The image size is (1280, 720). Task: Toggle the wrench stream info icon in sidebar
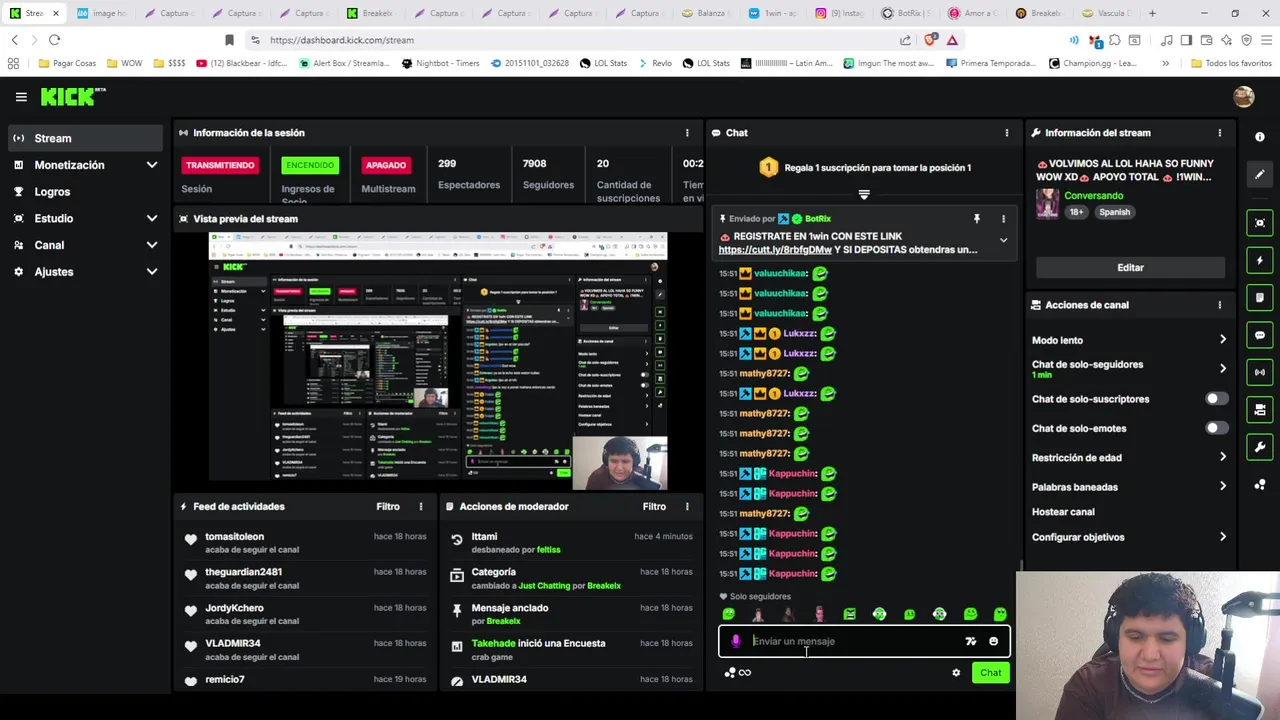pos(1260,447)
